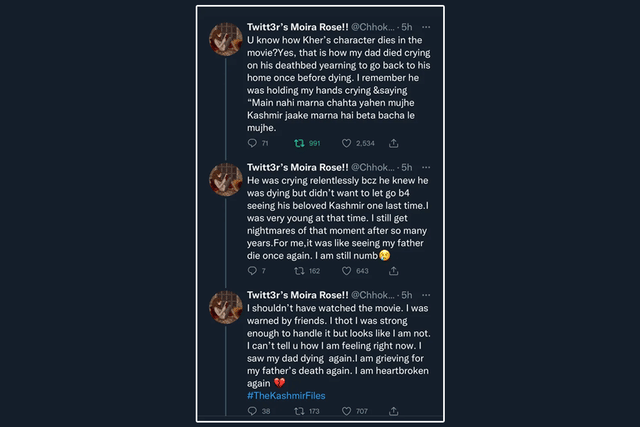Reply to the second tweet with 7 replies
This screenshot has width=640, height=427.
[x=251, y=270]
